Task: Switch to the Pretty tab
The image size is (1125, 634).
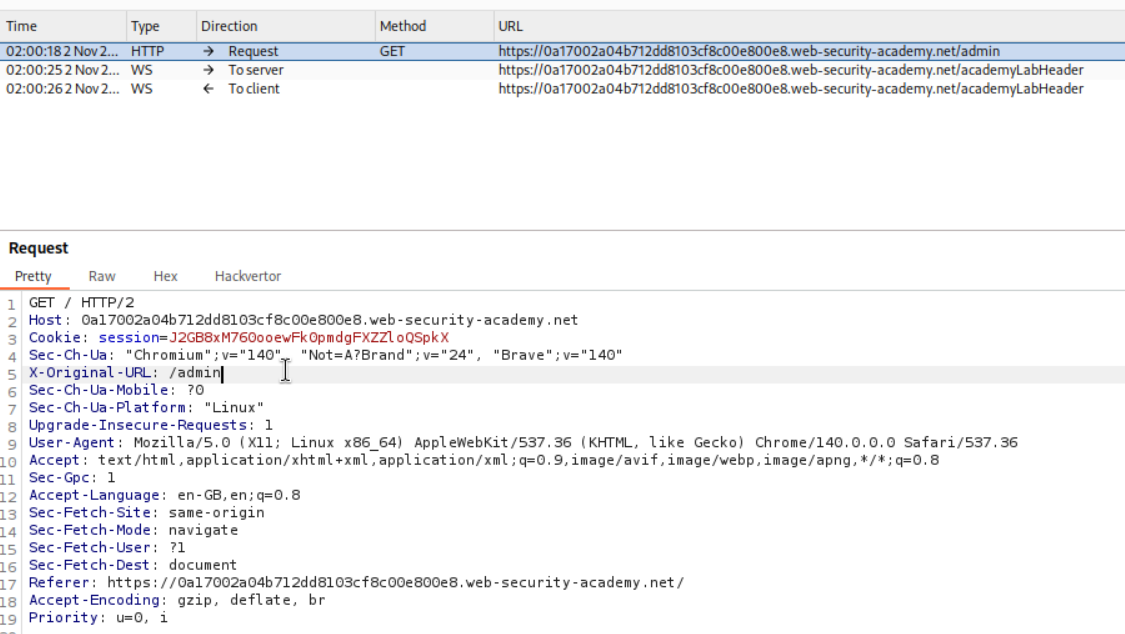Action: [x=33, y=276]
